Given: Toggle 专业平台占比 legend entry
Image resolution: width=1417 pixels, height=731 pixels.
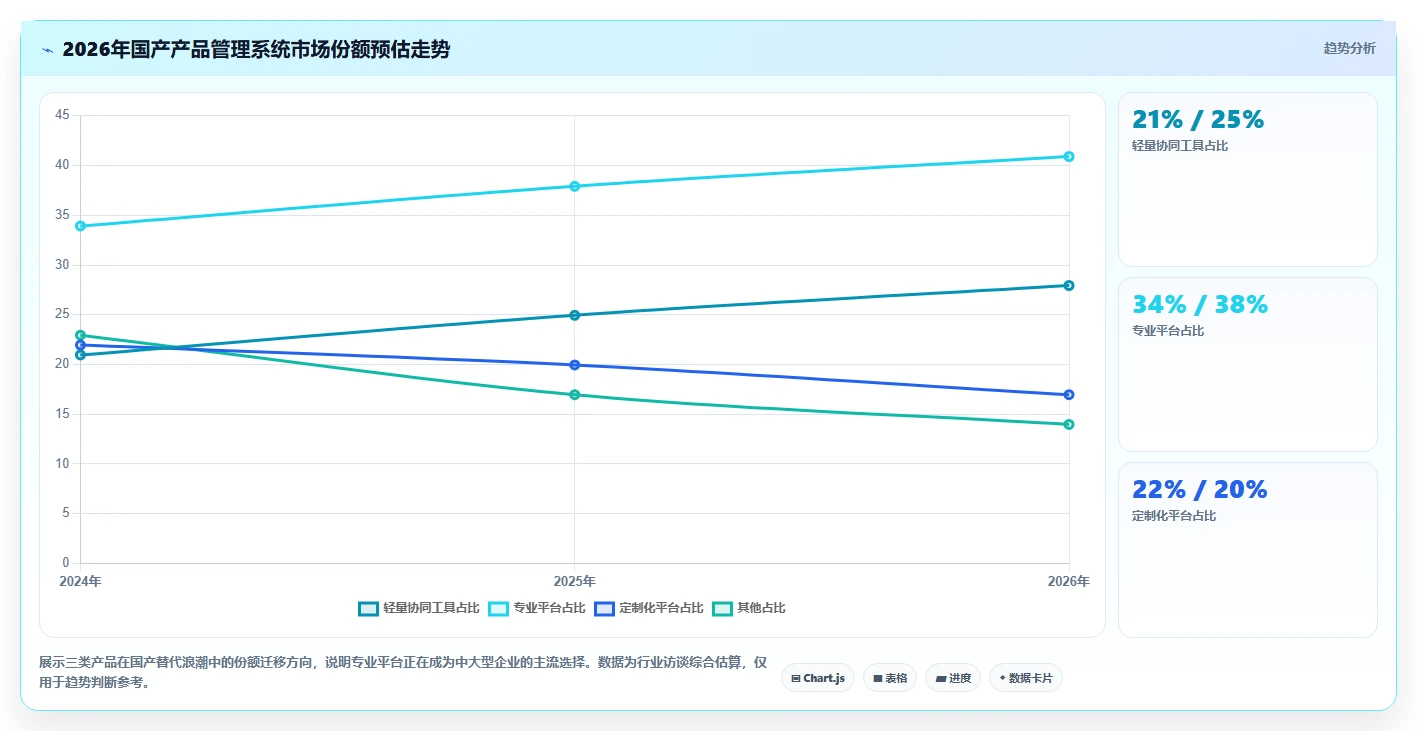Looking at the screenshot, I should pos(537,608).
